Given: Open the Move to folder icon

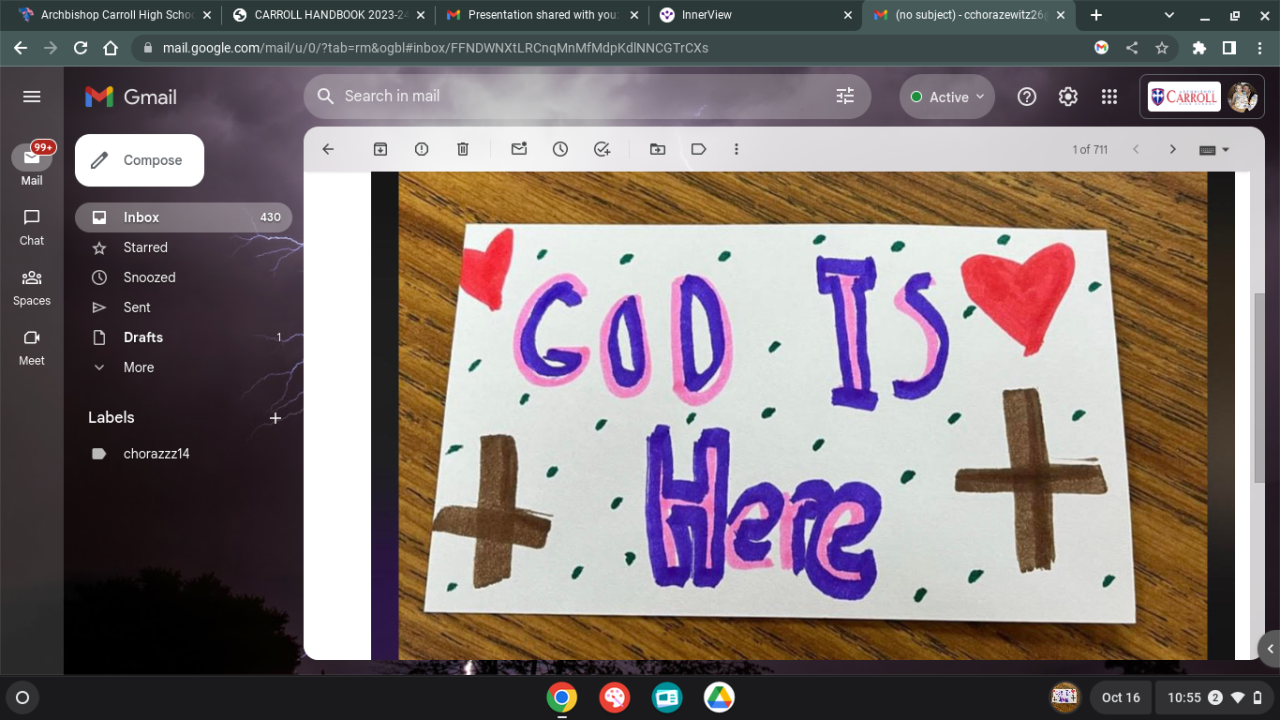Looking at the screenshot, I should pyautogui.click(x=657, y=149).
